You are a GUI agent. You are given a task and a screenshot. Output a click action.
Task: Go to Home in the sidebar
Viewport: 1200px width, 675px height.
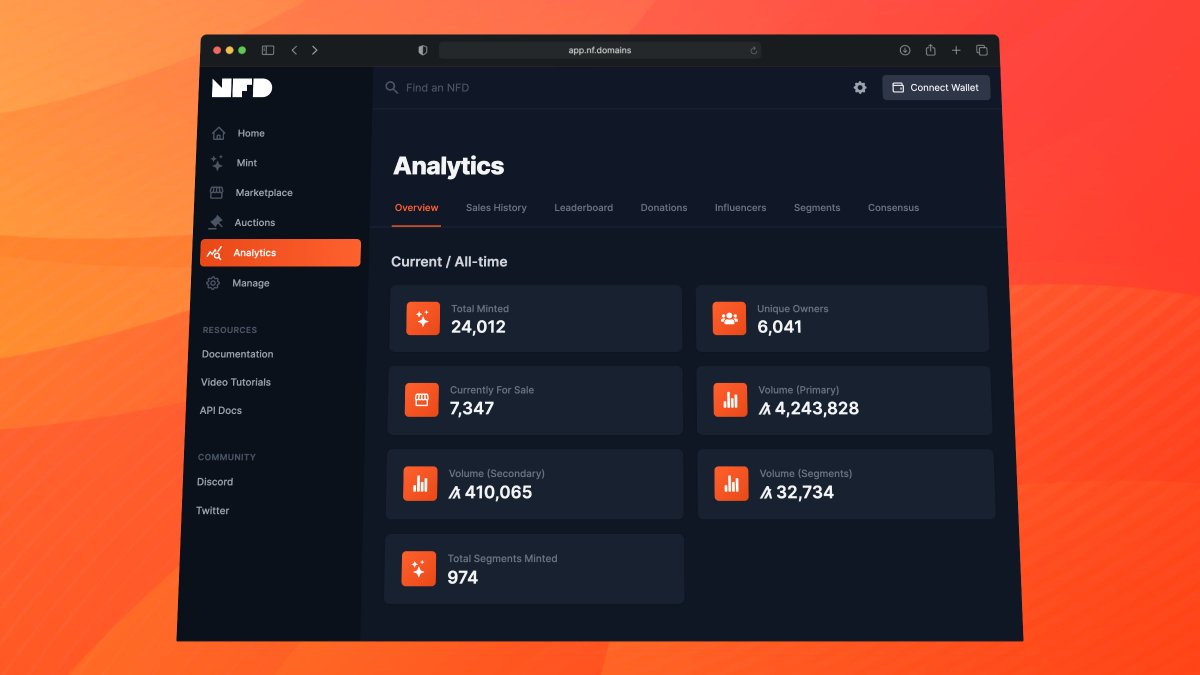[251, 133]
